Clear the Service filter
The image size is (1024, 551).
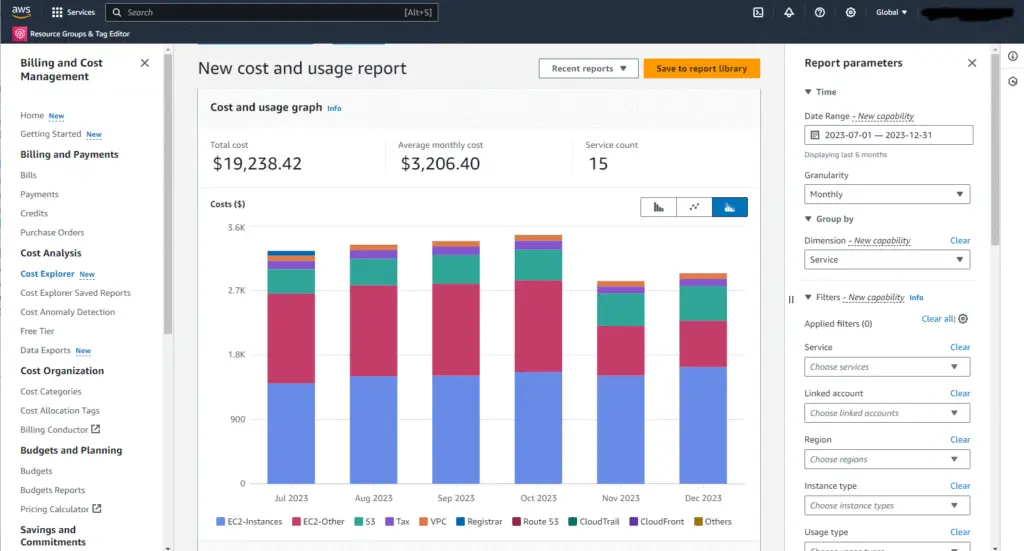(x=960, y=347)
